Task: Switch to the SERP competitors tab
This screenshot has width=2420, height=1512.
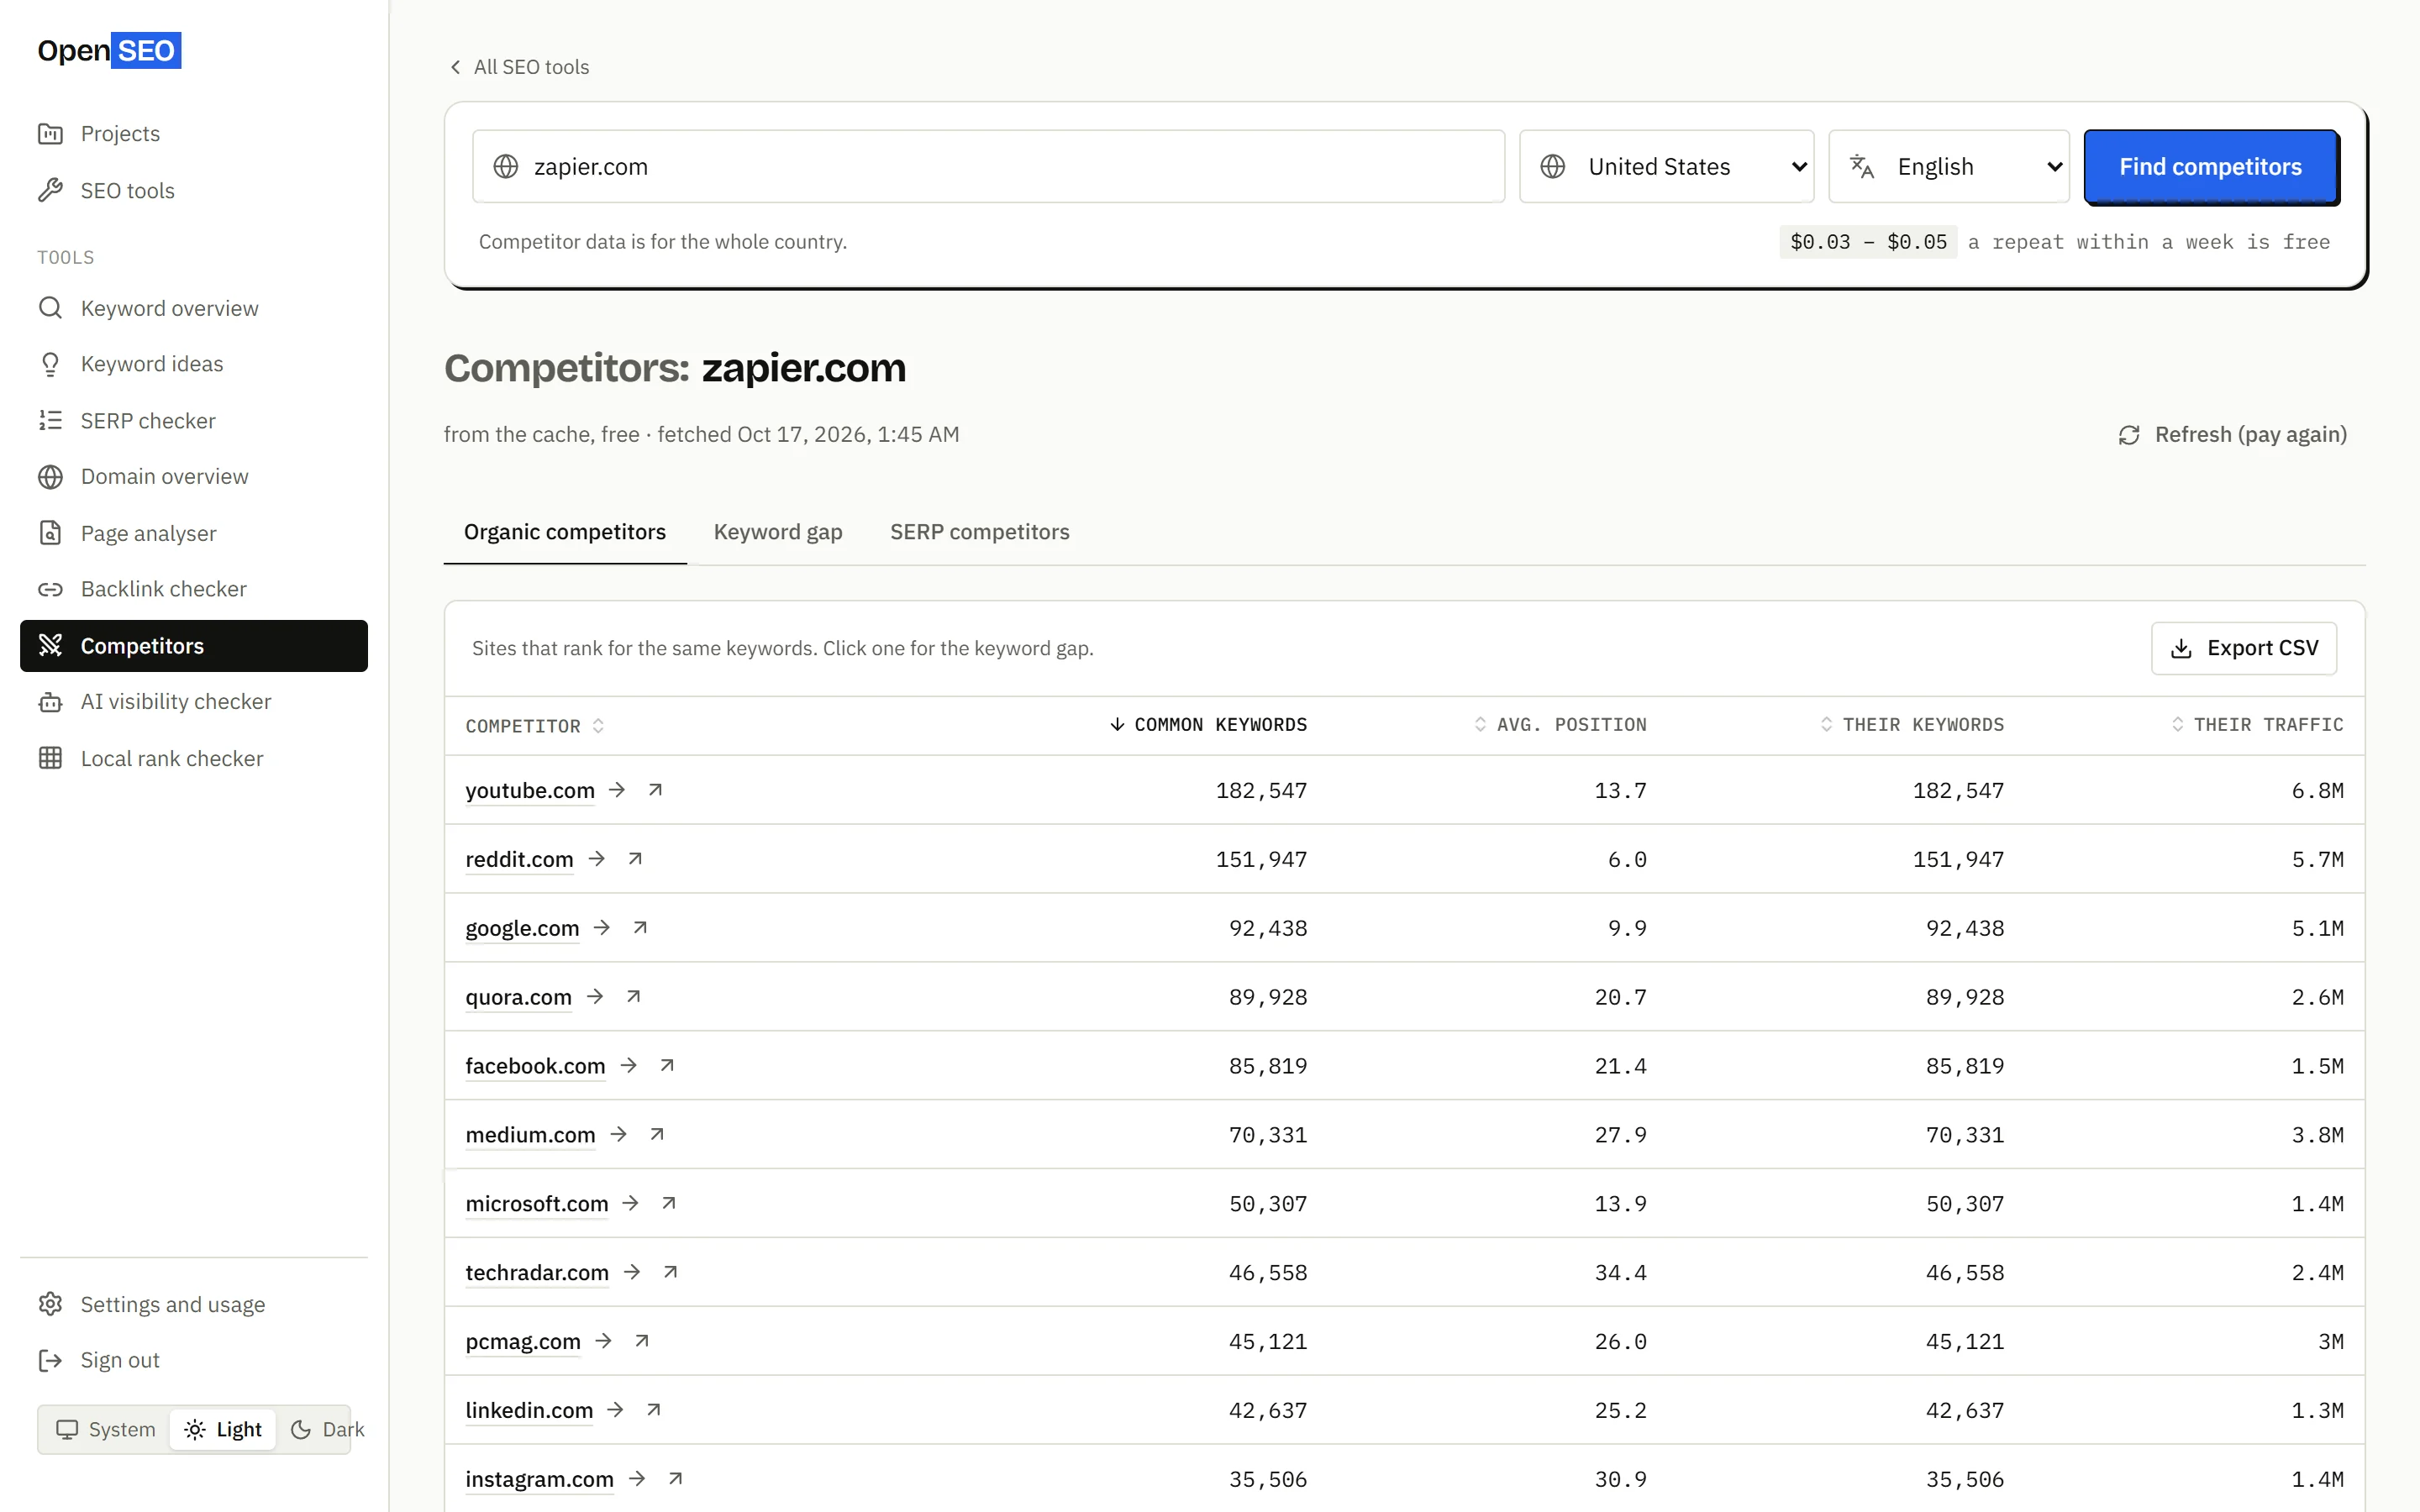Action: (979, 532)
